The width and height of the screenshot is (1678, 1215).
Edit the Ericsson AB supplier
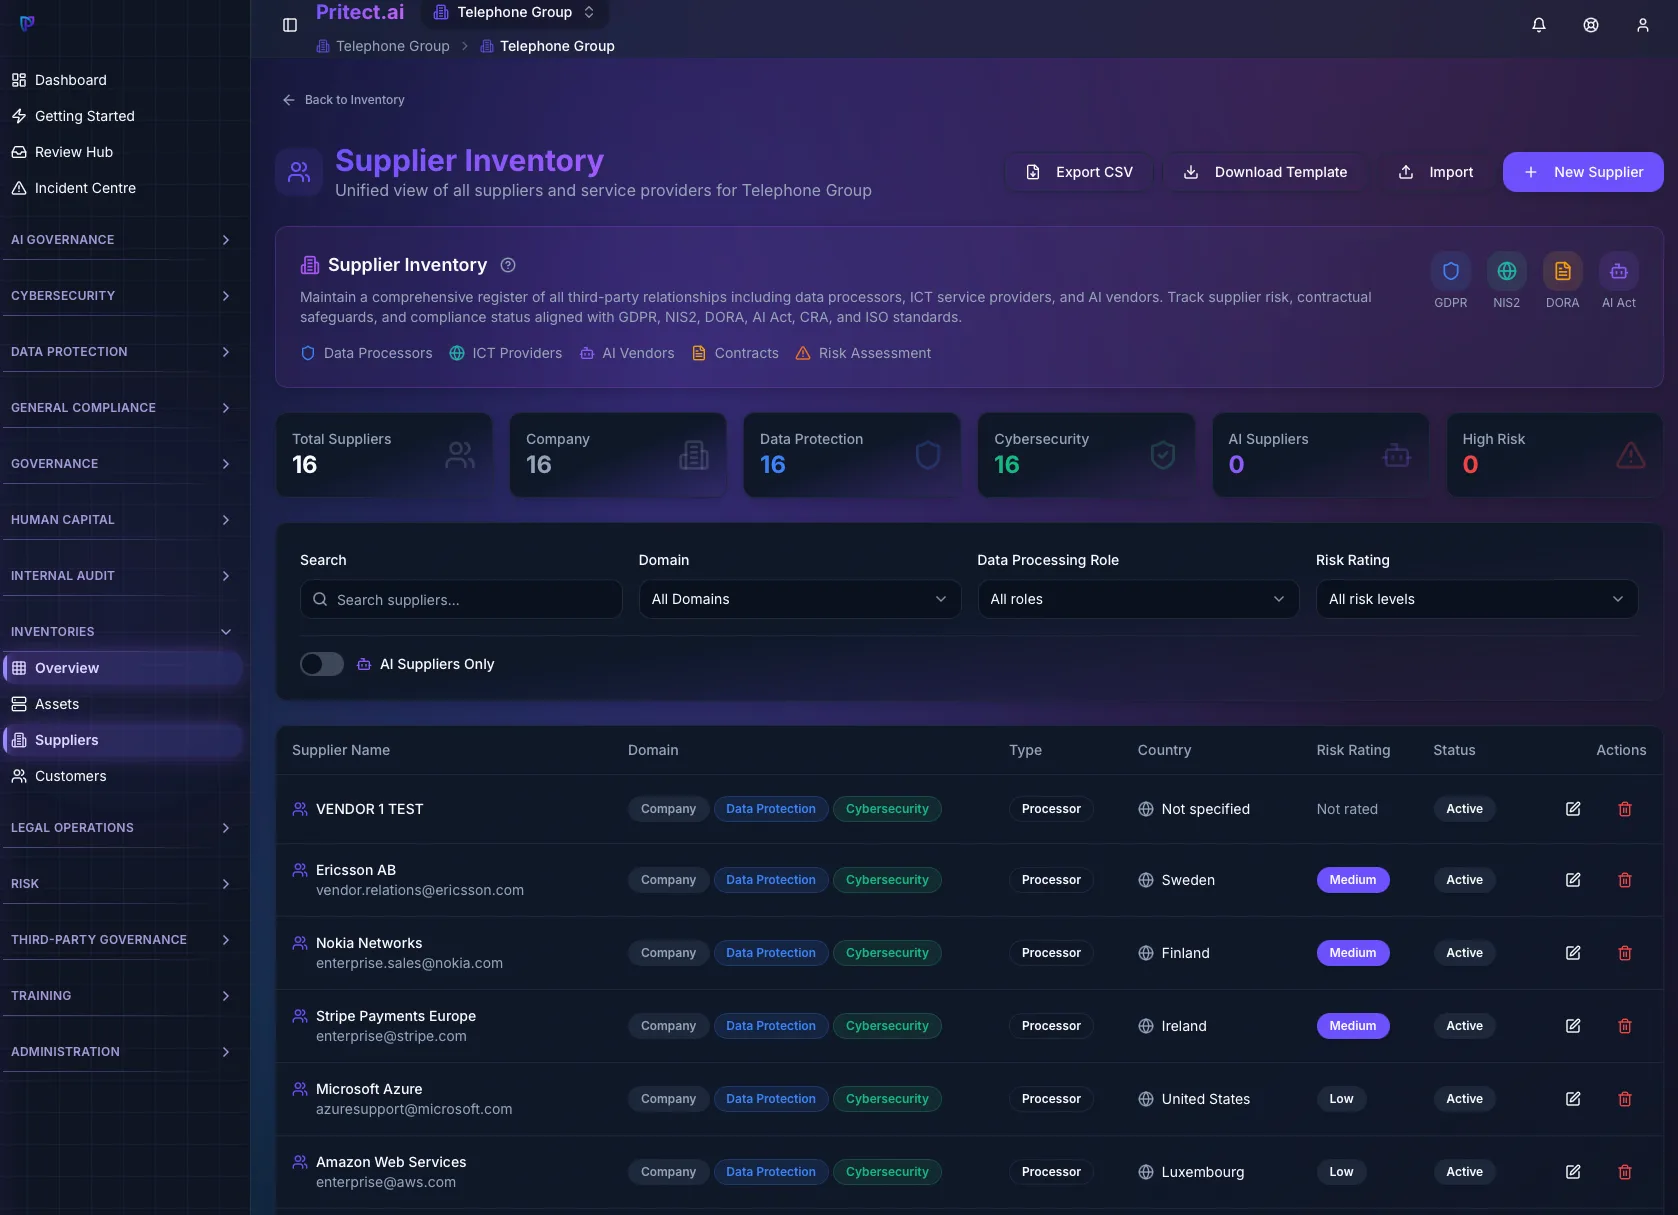click(1573, 880)
